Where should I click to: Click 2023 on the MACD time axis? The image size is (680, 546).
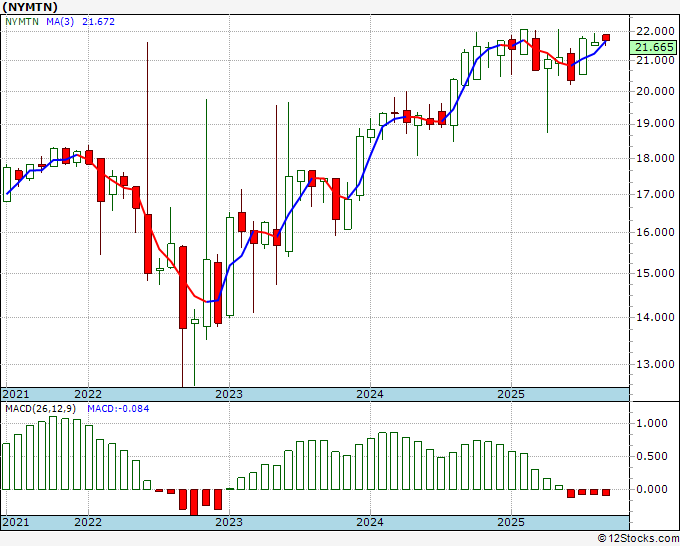pyautogui.click(x=229, y=522)
